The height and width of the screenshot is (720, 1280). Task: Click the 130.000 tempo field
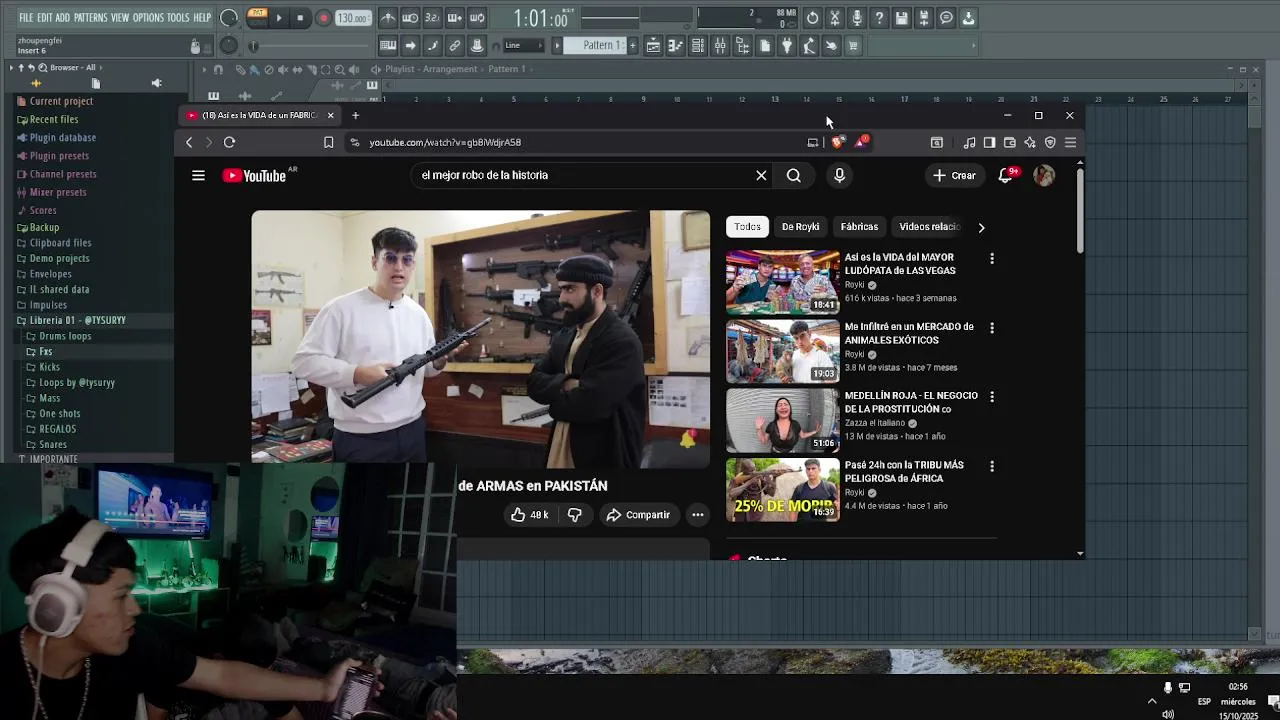[x=352, y=18]
